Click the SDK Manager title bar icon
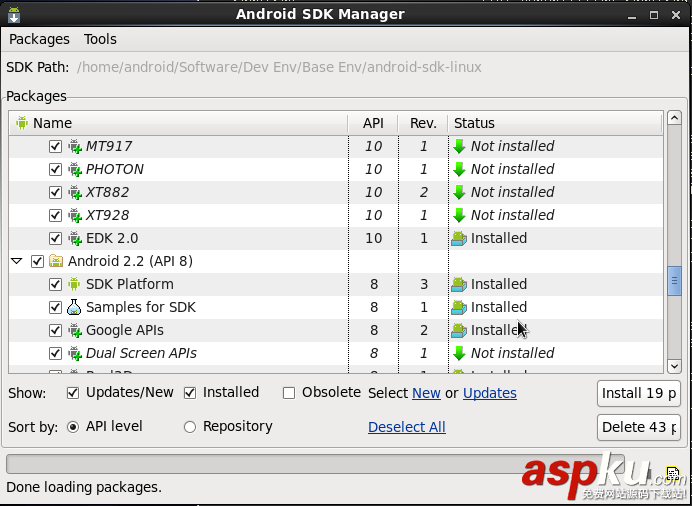The image size is (692, 506). (14, 14)
